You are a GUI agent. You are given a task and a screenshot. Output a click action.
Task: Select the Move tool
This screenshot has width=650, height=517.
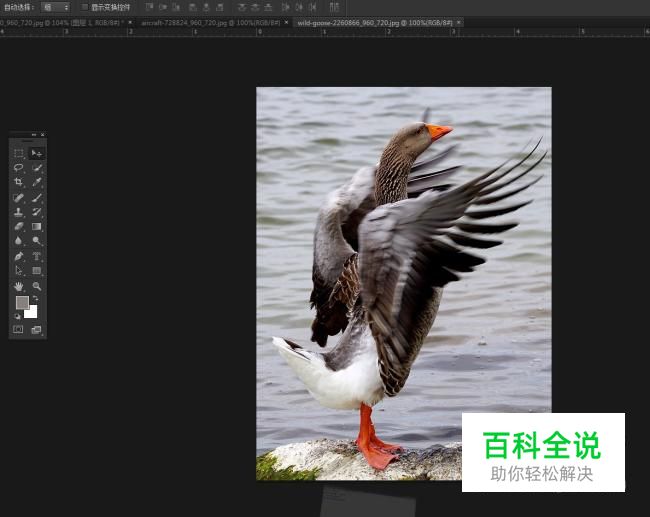point(37,153)
